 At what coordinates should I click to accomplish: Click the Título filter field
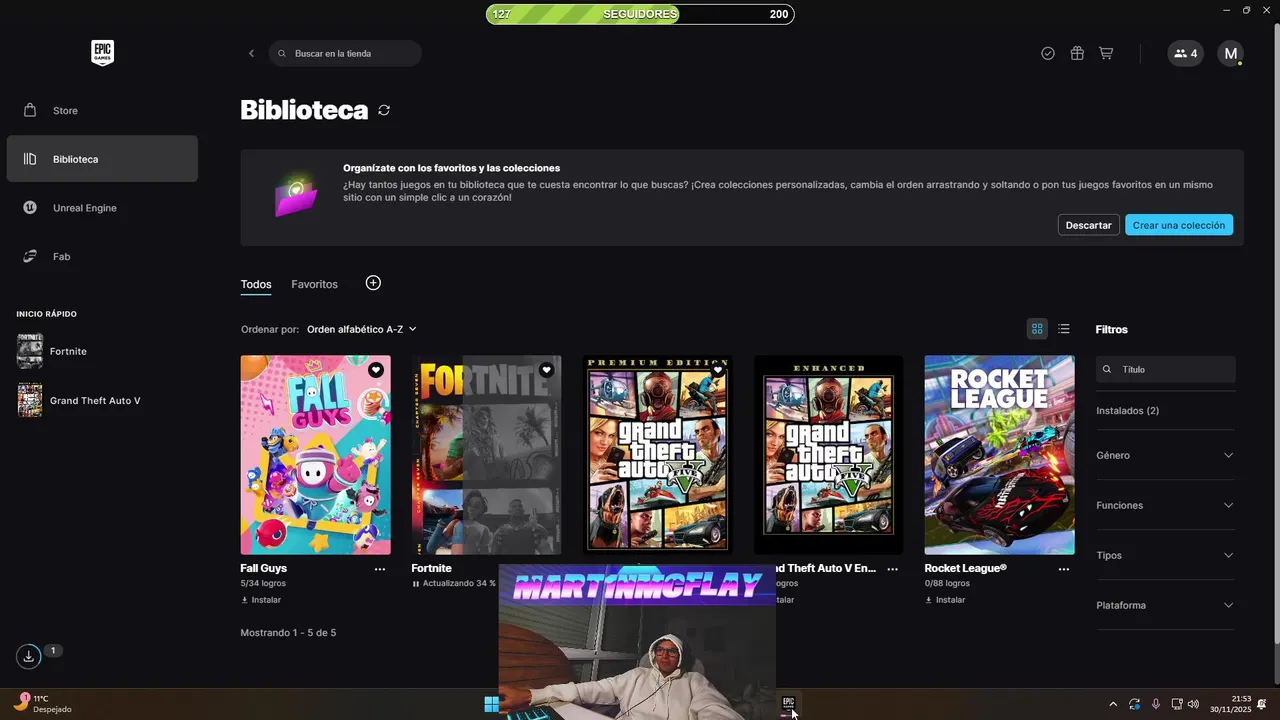pos(1166,369)
